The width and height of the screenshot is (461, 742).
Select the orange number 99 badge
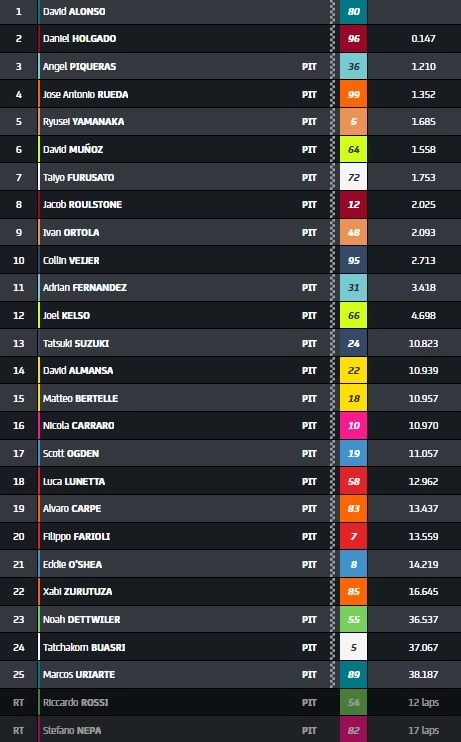tap(354, 94)
